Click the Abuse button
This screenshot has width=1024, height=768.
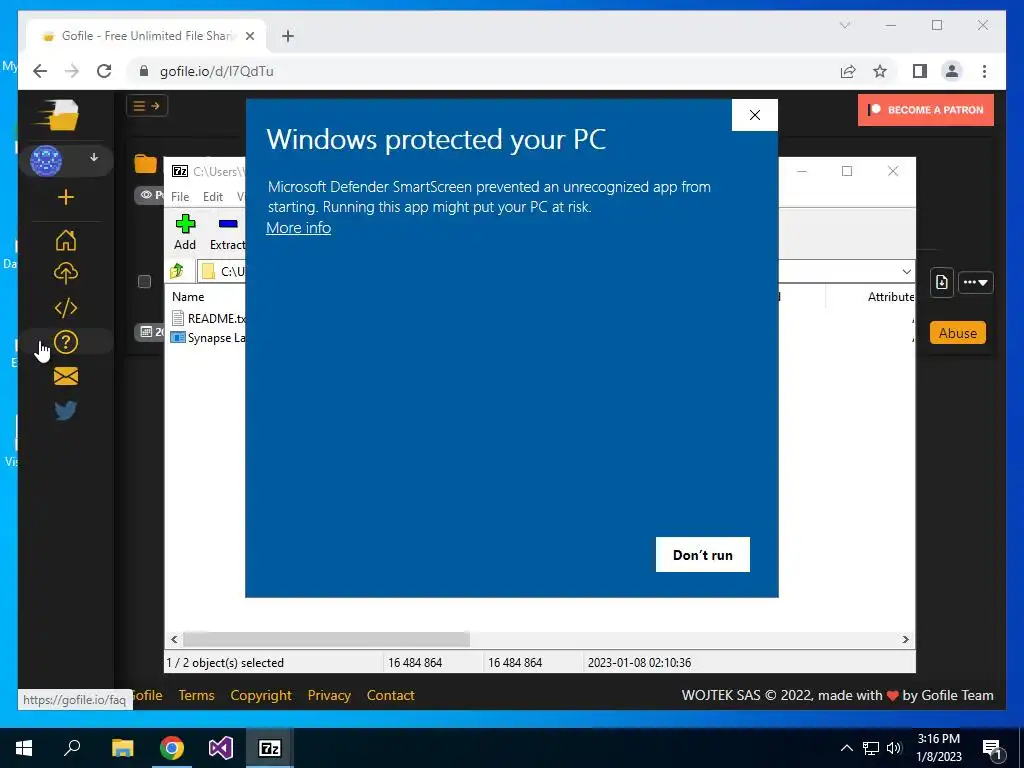(x=957, y=333)
